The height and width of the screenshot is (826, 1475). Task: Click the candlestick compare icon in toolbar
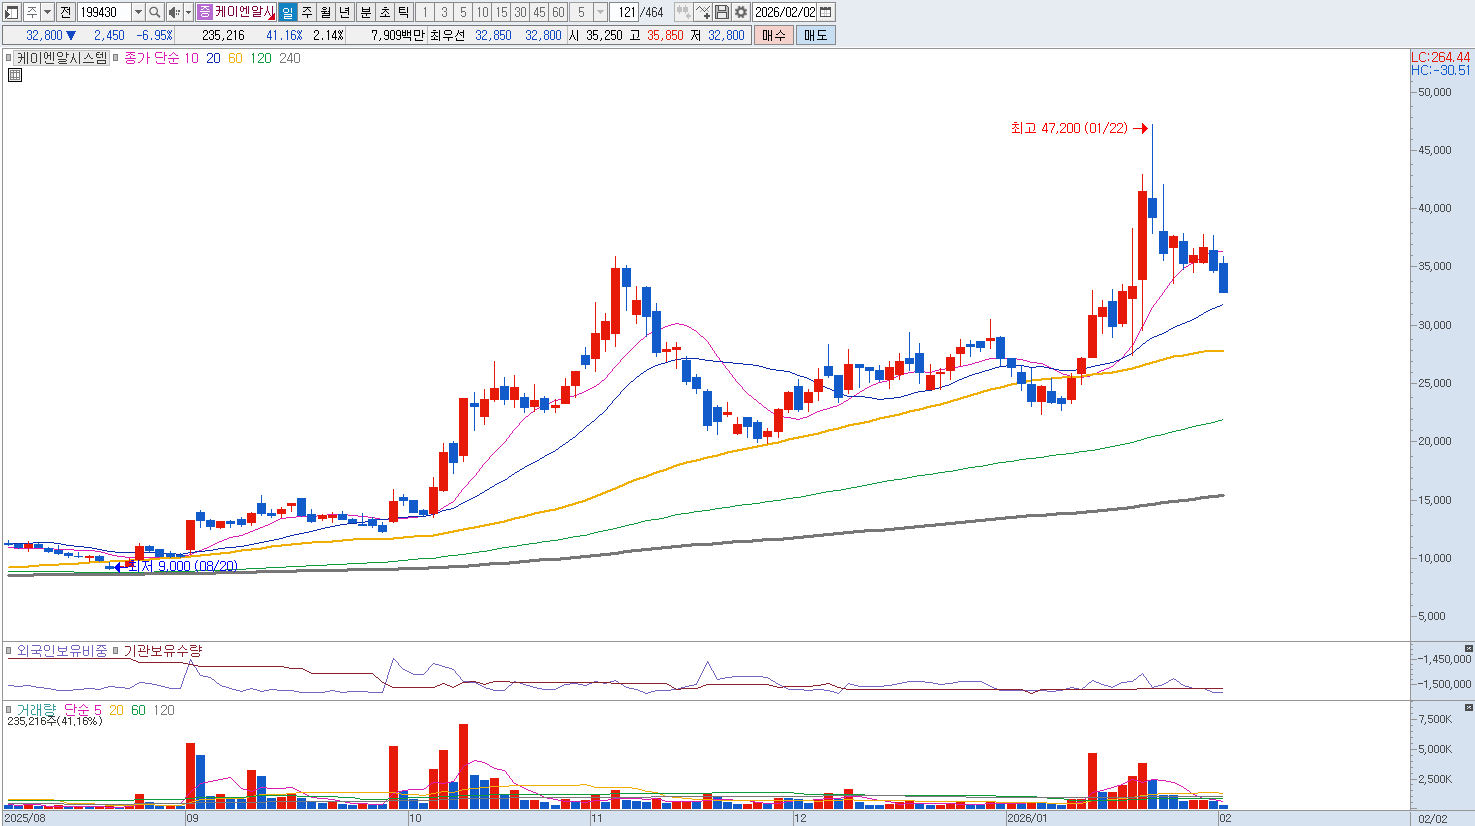[x=683, y=12]
